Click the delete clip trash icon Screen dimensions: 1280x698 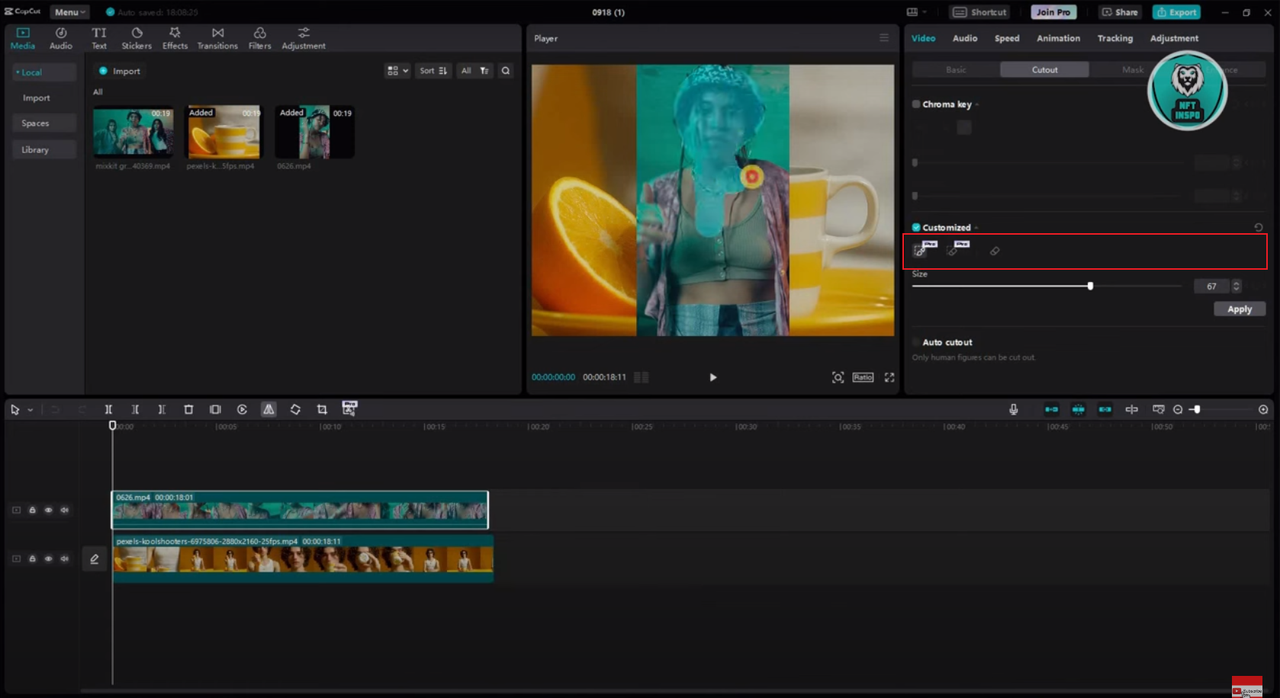coord(188,410)
